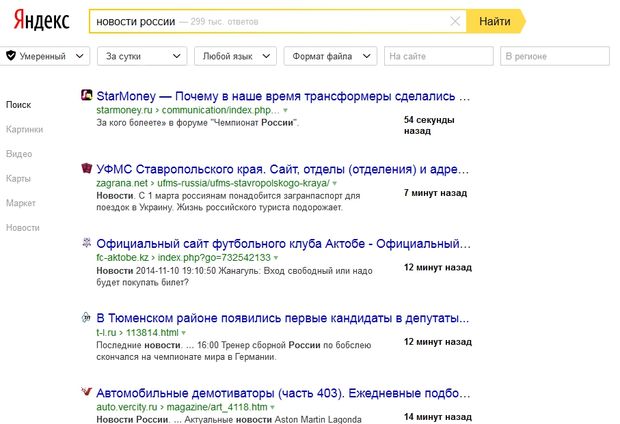The height and width of the screenshot is (424, 620).
Task: Open the Формат файла dropdown
Action: [331, 56]
